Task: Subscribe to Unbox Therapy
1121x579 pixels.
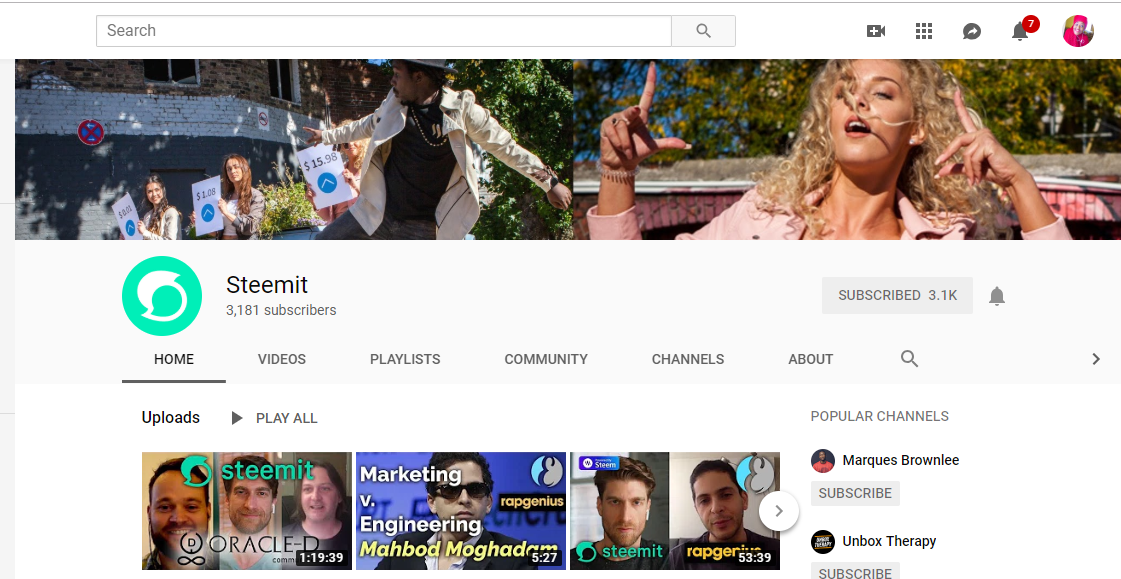Action: coord(855,572)
